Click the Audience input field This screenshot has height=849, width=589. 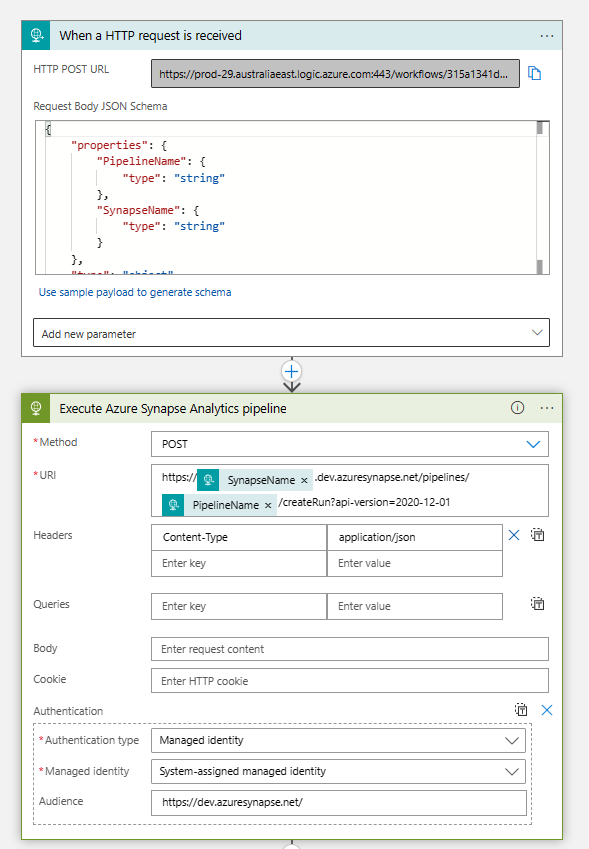pos(339,802)
